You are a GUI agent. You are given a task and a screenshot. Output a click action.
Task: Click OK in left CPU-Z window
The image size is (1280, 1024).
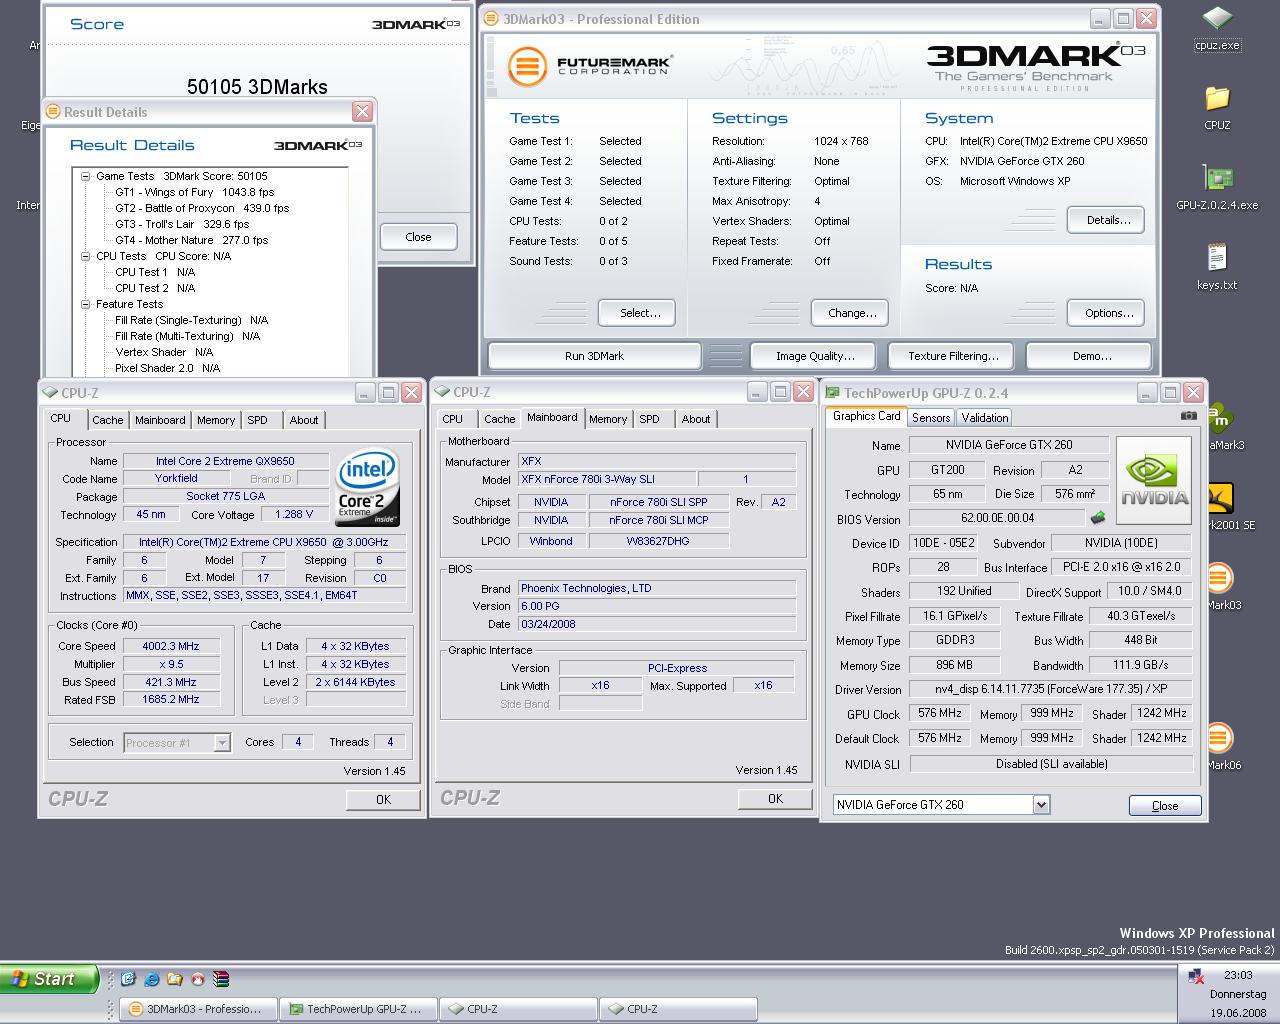click(x=383, y=800)
